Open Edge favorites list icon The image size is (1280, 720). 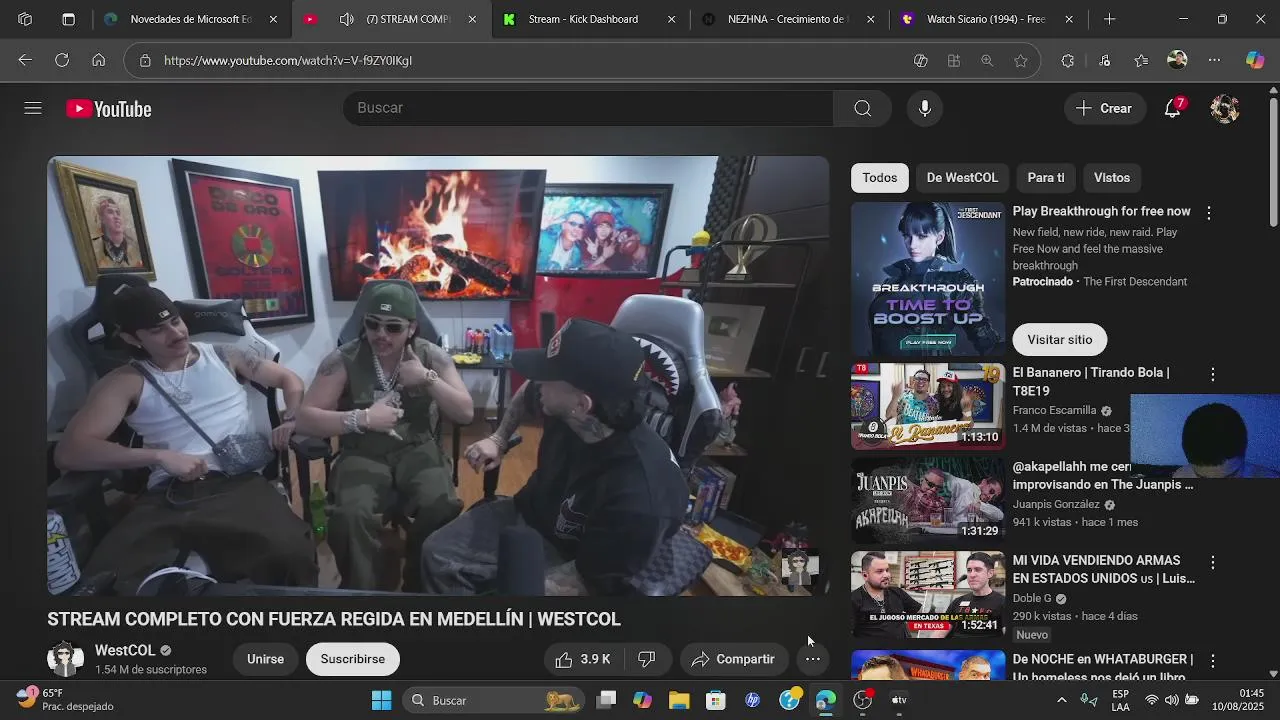click(x=1141, y=60)
